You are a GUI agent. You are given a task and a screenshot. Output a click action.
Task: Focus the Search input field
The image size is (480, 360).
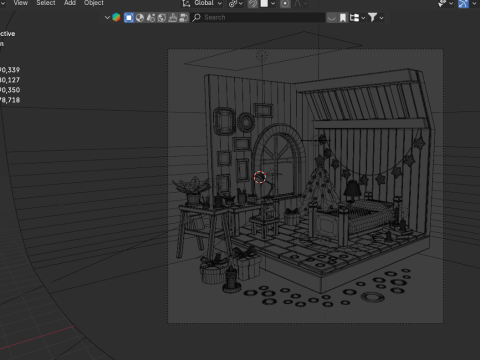tap(258, 17)
